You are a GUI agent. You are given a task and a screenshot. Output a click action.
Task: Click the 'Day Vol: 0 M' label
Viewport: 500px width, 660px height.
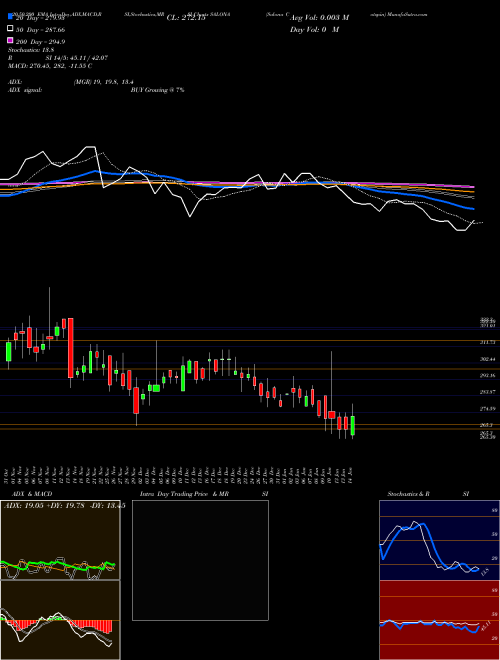pyautogui.click(x=314, y=30)
